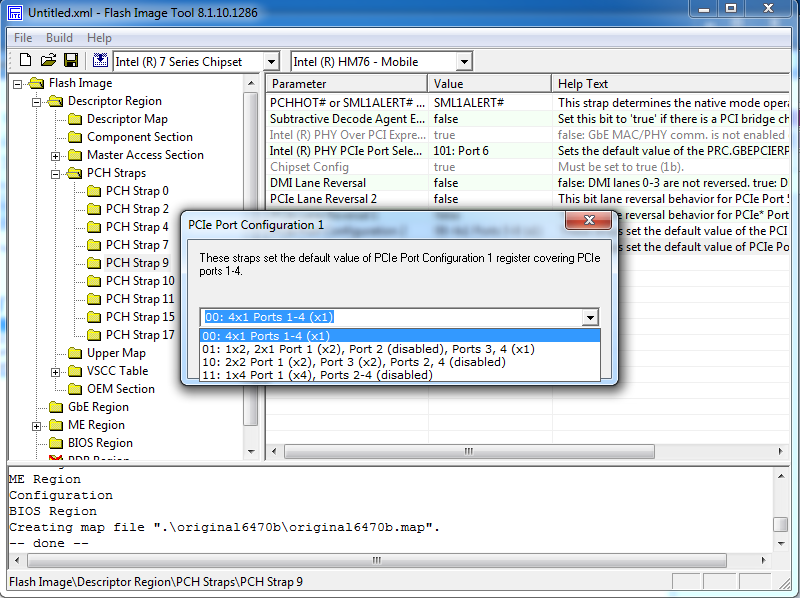800x598 pixels.
Task: Choose option 11: 1x4 Port 1 (x4)
Action: pos(401,375)
